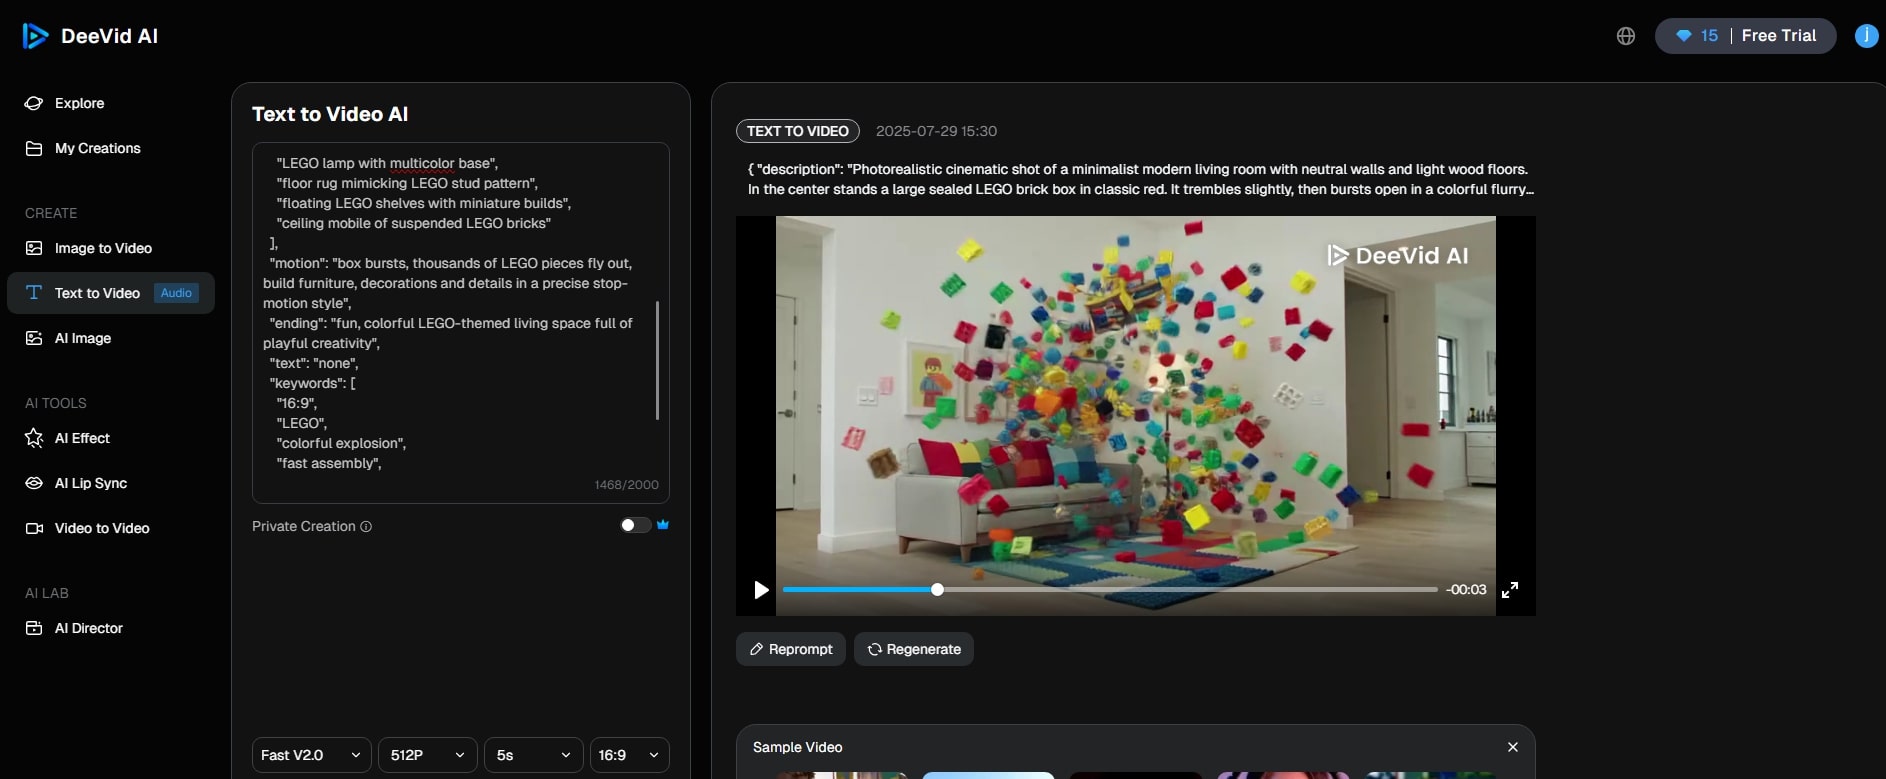1886x779 pixels.
Task: Click the TEXT TO VIDEO tag
Action: pos(798,131)
